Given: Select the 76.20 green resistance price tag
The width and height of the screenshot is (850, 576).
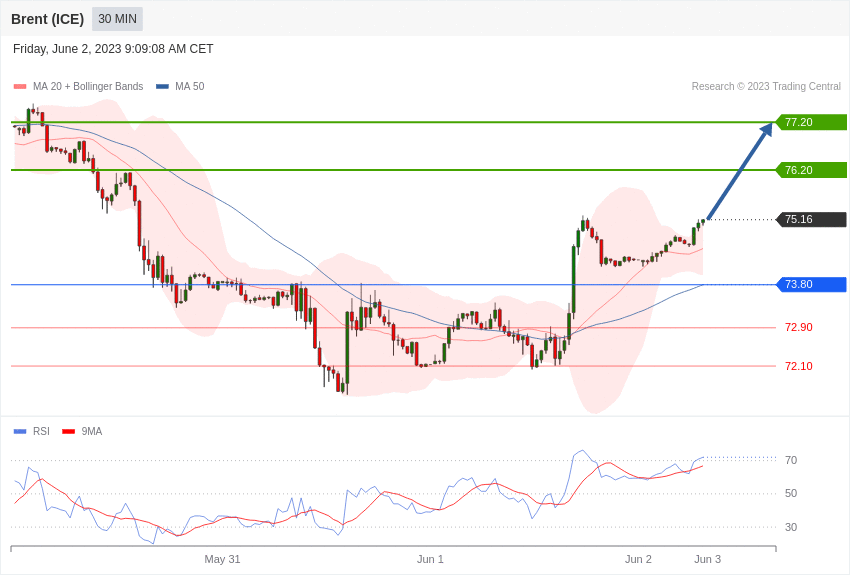Looking at the screenshot, I should click(811, 170).
